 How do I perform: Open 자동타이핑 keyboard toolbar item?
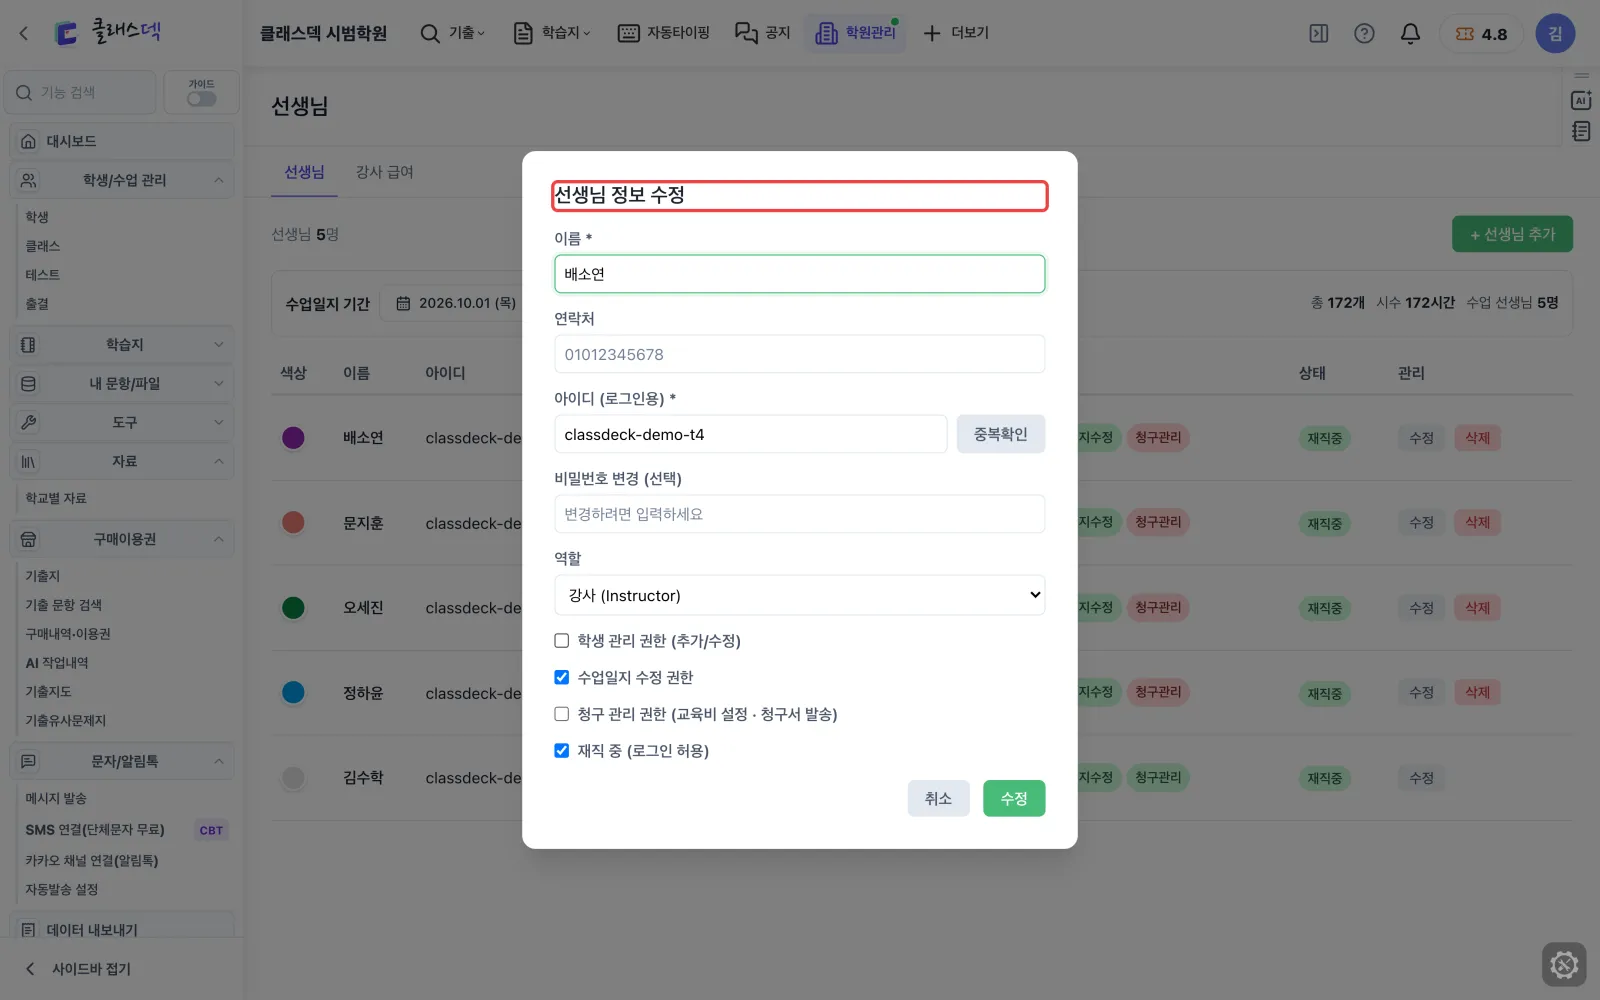pyautogui.click(x=664, y=33)
